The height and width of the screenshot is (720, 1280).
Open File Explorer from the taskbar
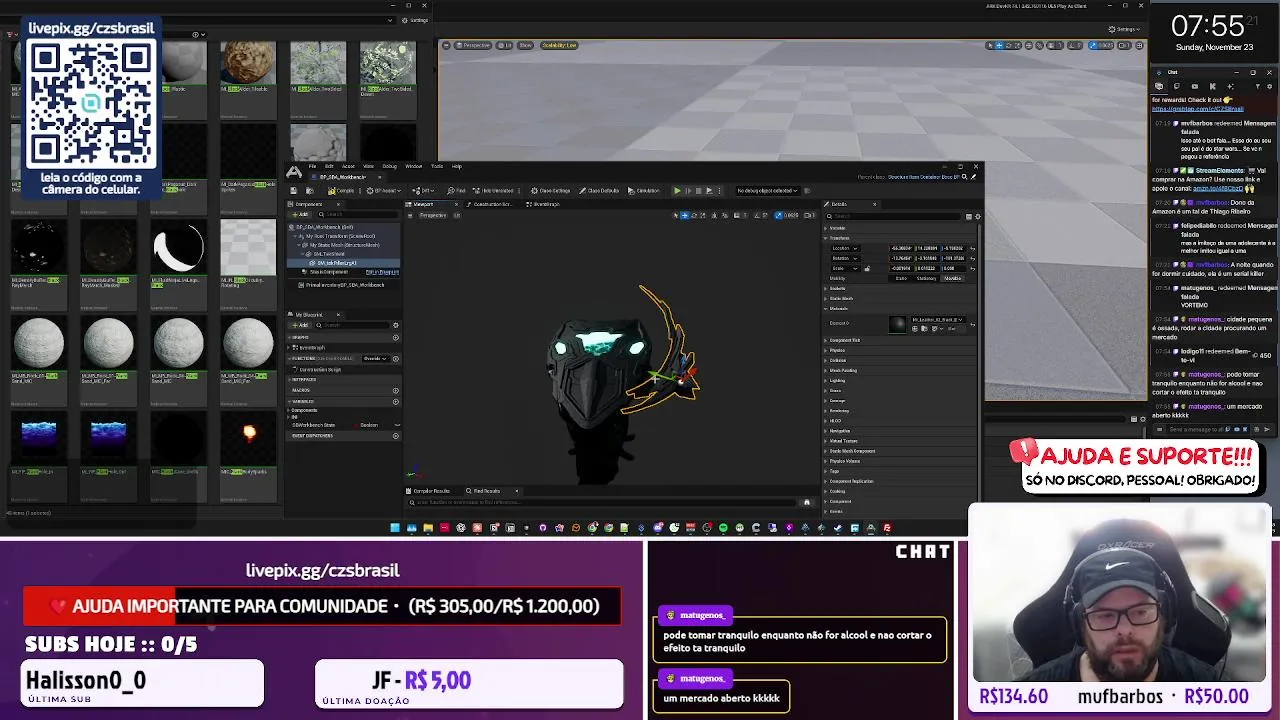428,528
